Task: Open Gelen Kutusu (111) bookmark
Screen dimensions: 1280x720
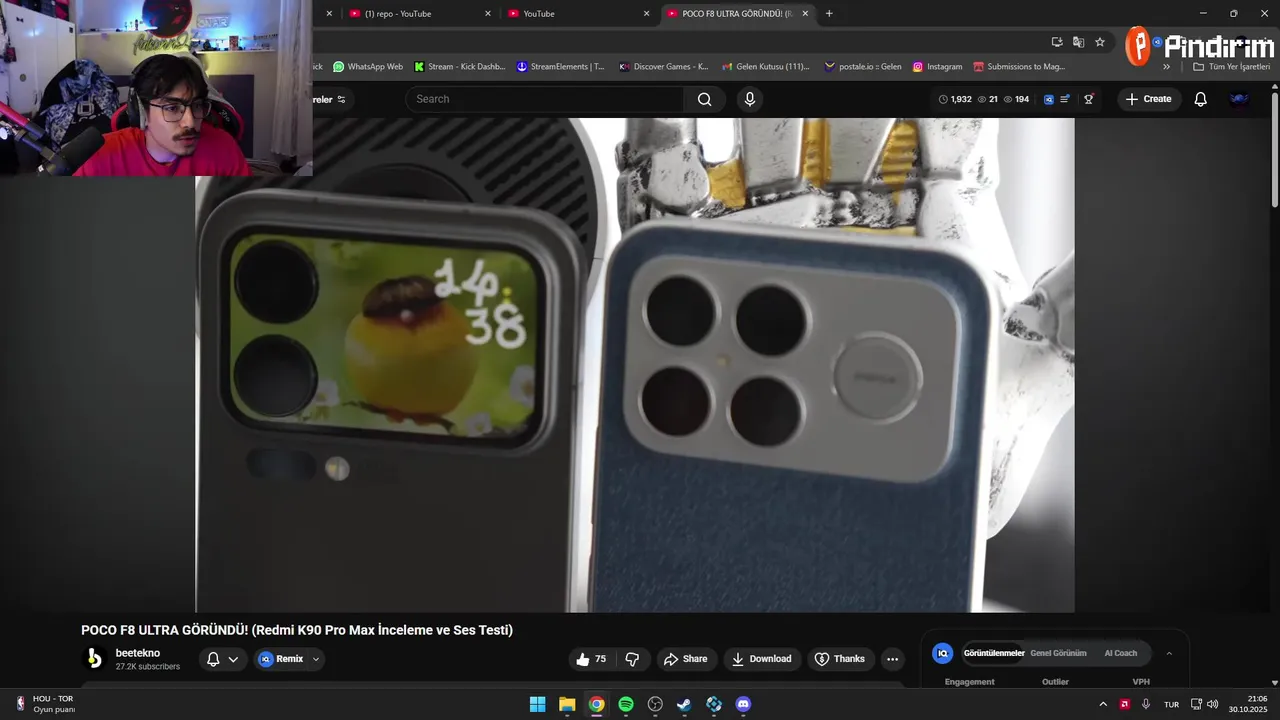Action: [765, 67]
